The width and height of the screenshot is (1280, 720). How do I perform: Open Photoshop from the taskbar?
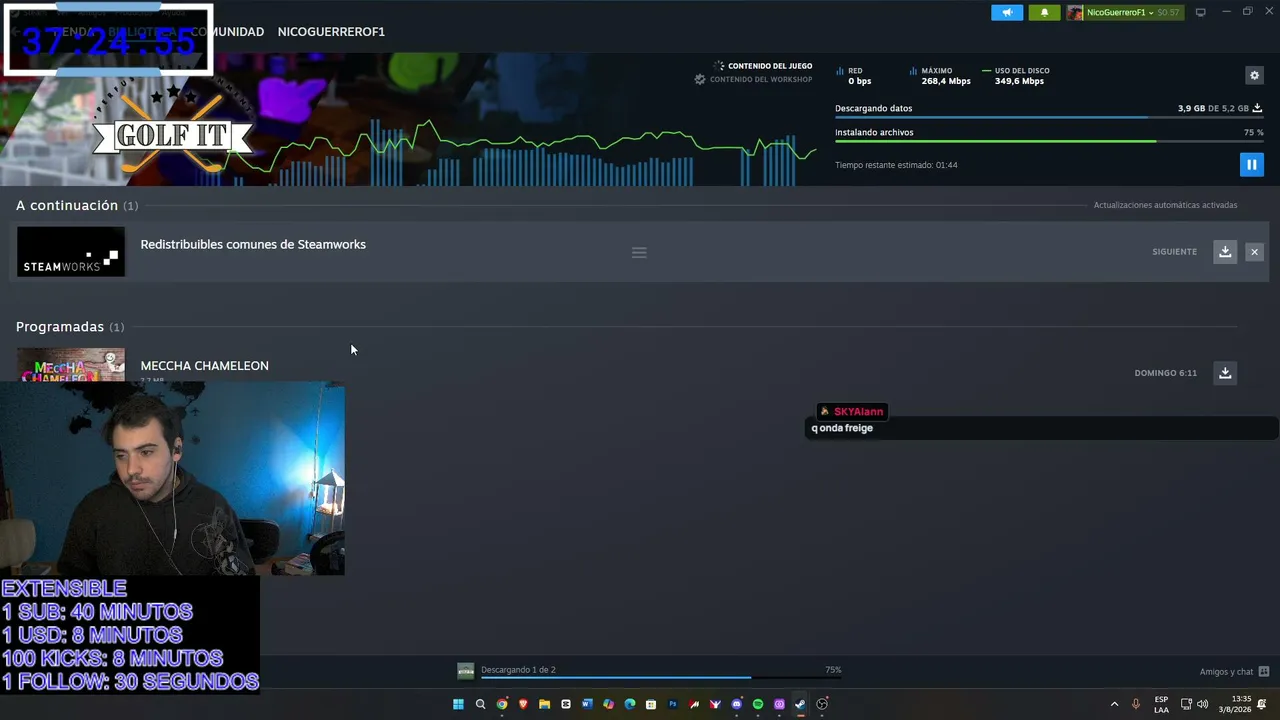tap(672, 704)
